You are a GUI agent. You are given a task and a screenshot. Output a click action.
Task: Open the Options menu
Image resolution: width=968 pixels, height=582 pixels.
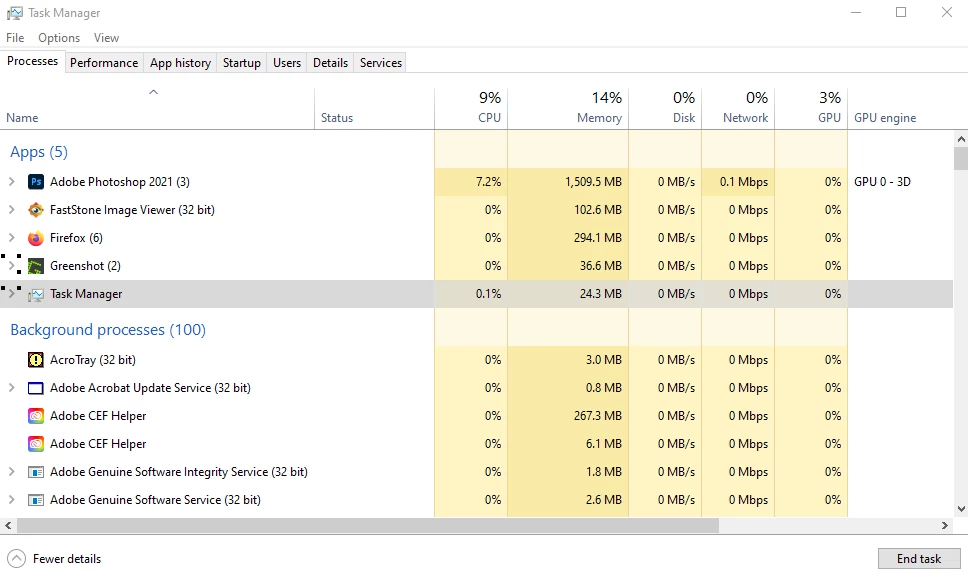pos(59,38)
